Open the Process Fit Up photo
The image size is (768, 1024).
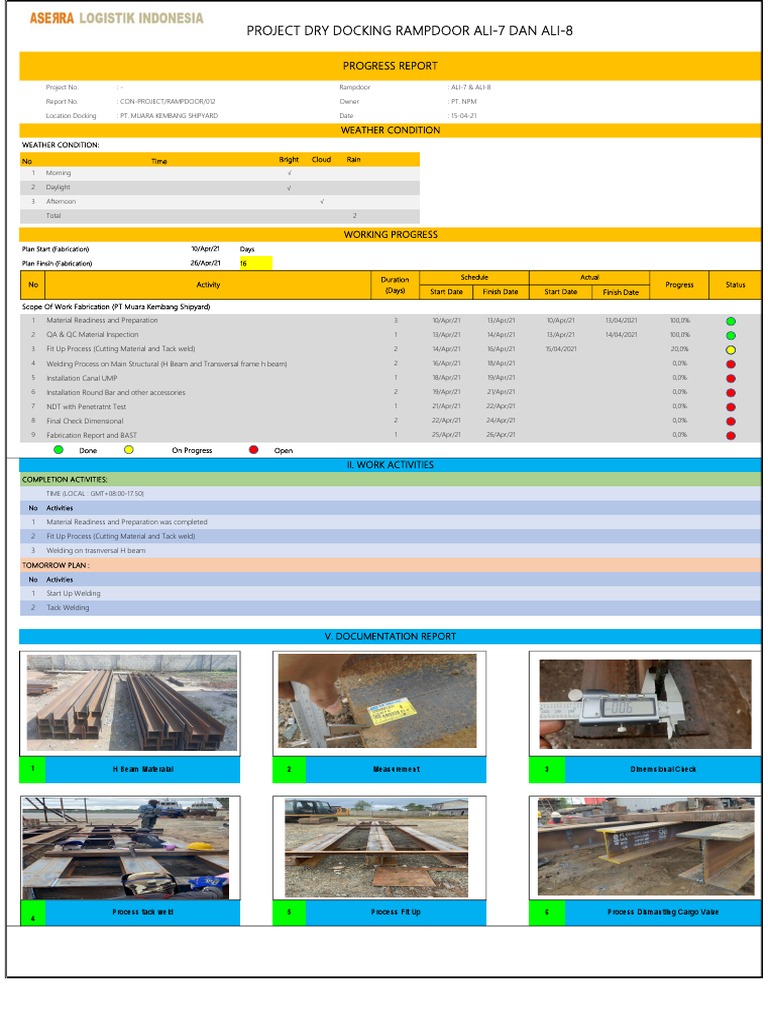377,848
